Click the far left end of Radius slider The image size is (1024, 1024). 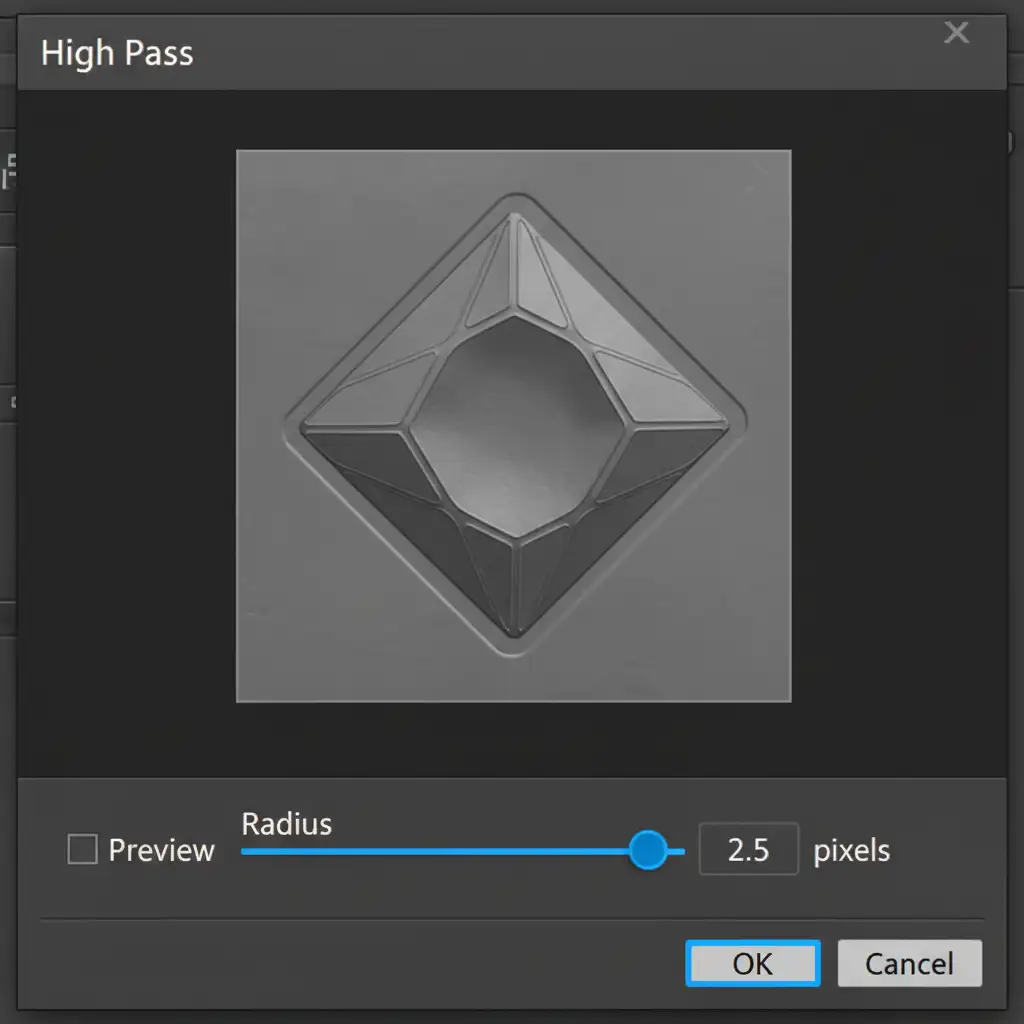(x=245, y=852)
